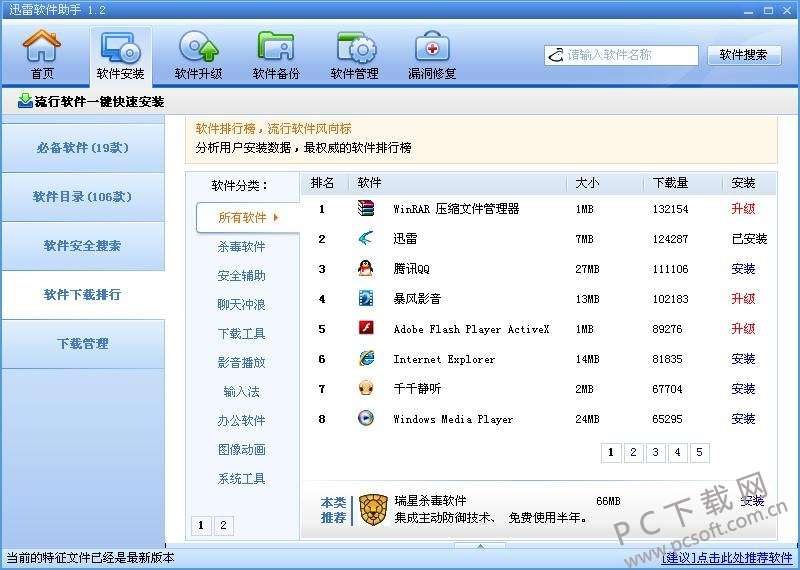Viewport: 800px width, 570px height.
Task: Click the 已安装 status for 迅雷
Action: point(749,239)
